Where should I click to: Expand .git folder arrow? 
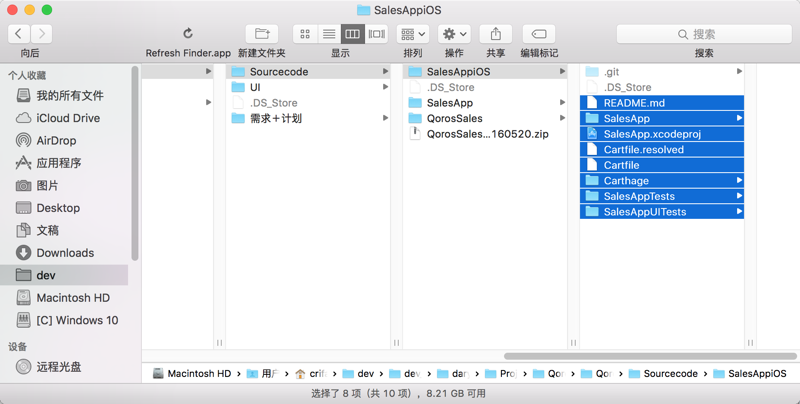[x=739, y=71]
